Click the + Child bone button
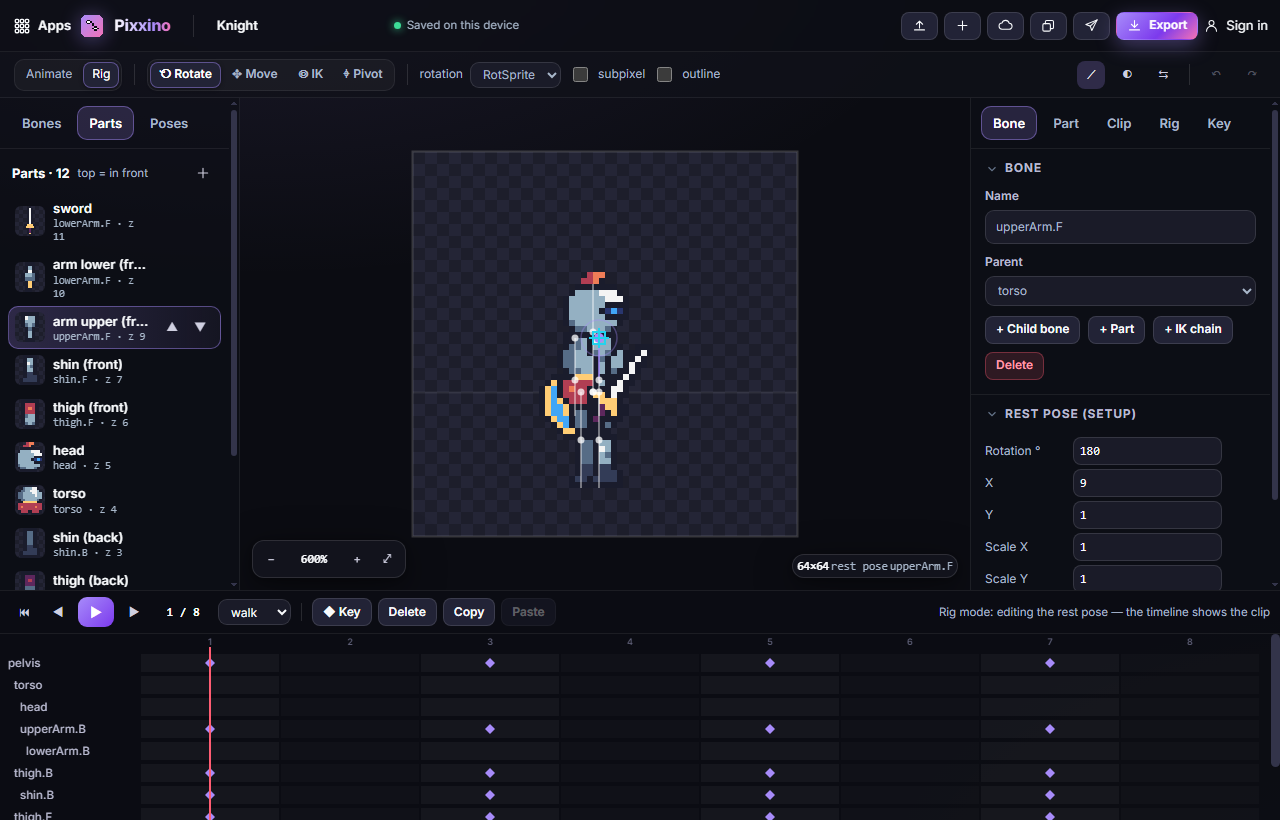The image size is (1280, 820). click(1032, 330)
